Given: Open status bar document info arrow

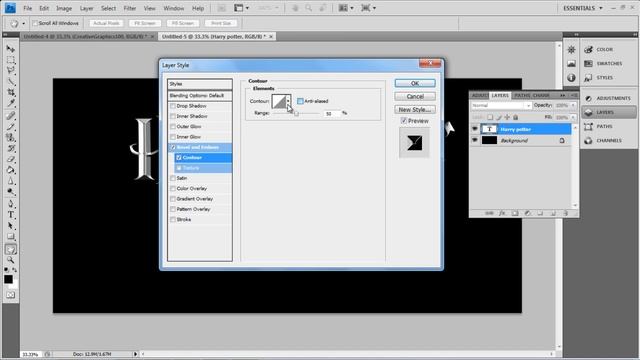Looking at the screenshot, I should (x=136, y=354).
